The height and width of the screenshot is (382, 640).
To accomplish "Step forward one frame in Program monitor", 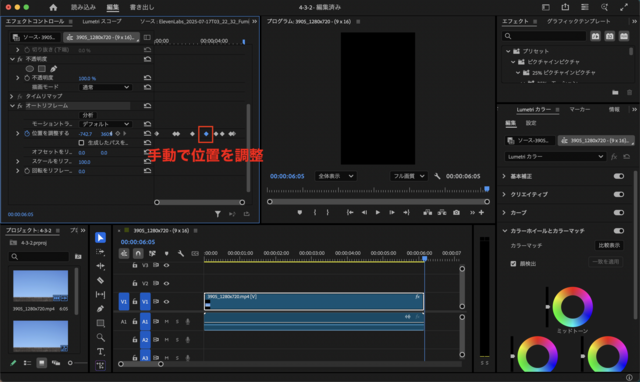I will point(391,212).
